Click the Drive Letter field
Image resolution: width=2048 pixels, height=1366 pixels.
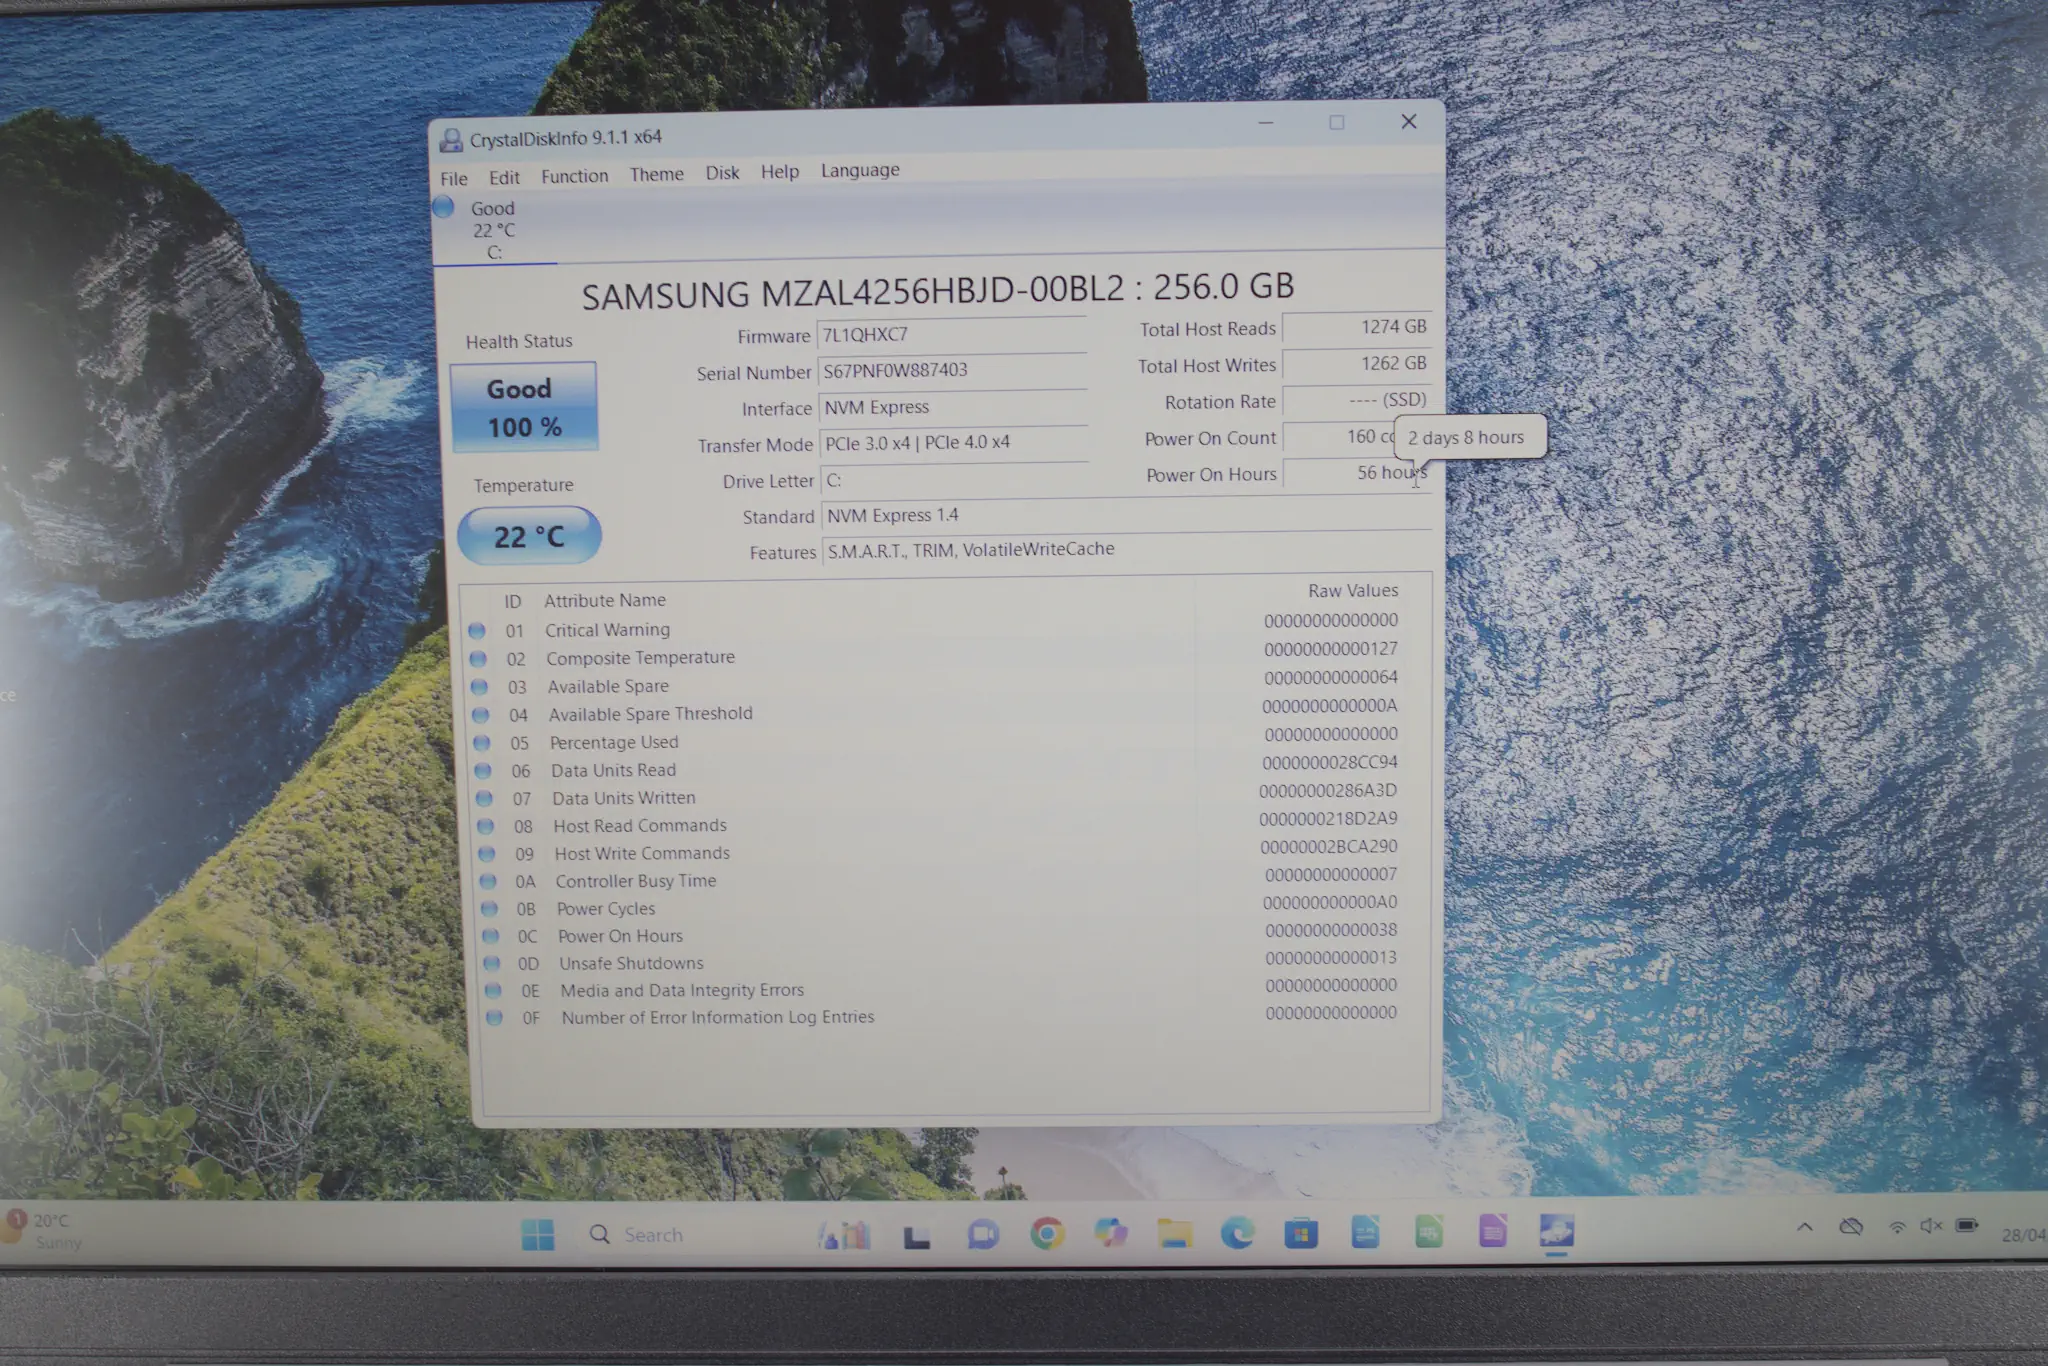pyautogui.click(x=954, y=480)
